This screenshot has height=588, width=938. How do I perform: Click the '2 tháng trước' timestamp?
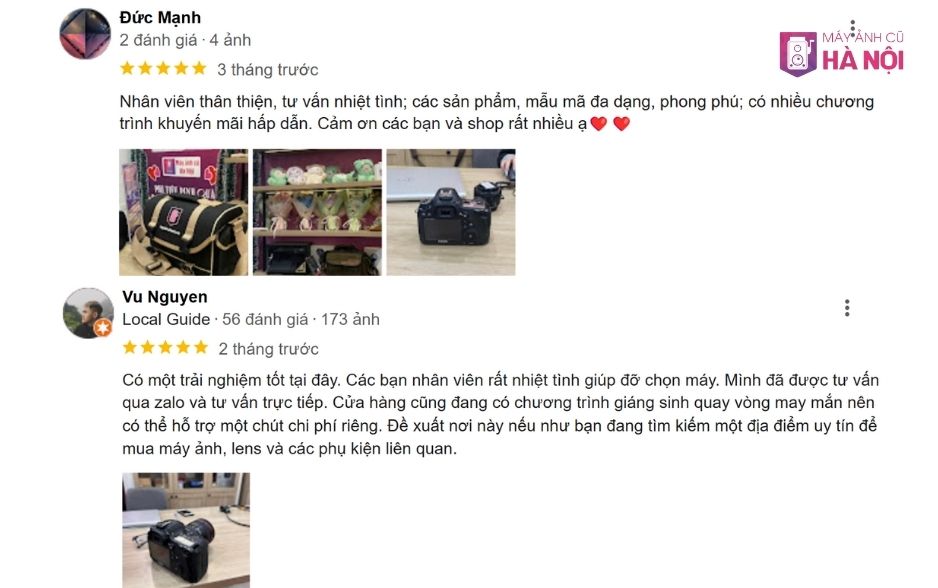tap(269, 349)
